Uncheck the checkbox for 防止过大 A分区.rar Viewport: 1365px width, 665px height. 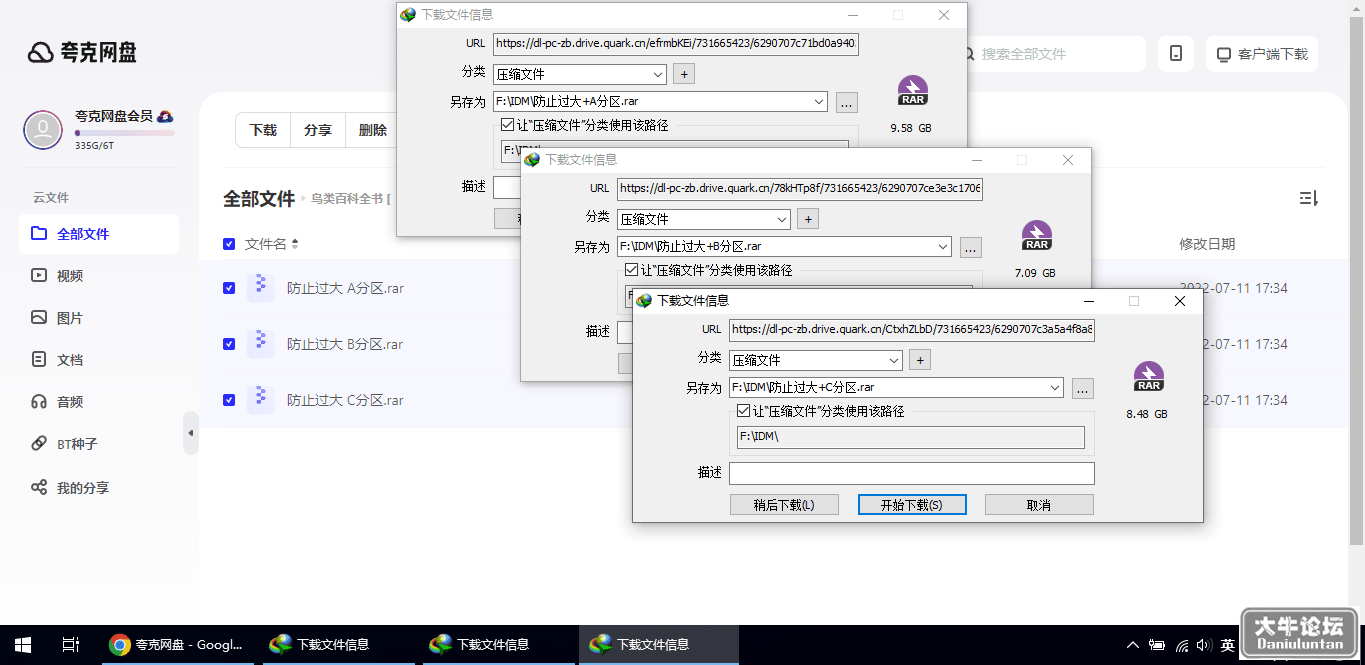click(x=229, y=288)
